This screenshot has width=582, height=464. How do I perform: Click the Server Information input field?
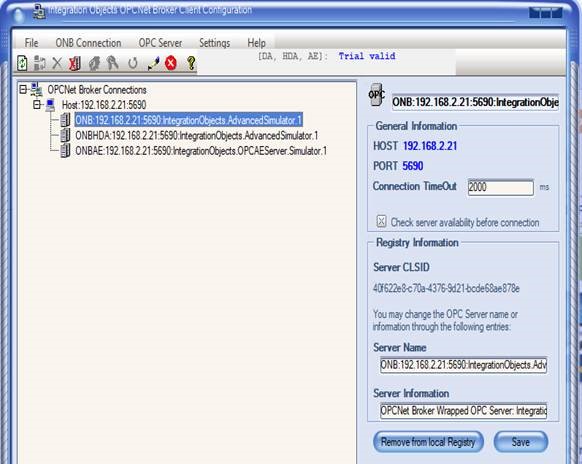click(463, 411)
